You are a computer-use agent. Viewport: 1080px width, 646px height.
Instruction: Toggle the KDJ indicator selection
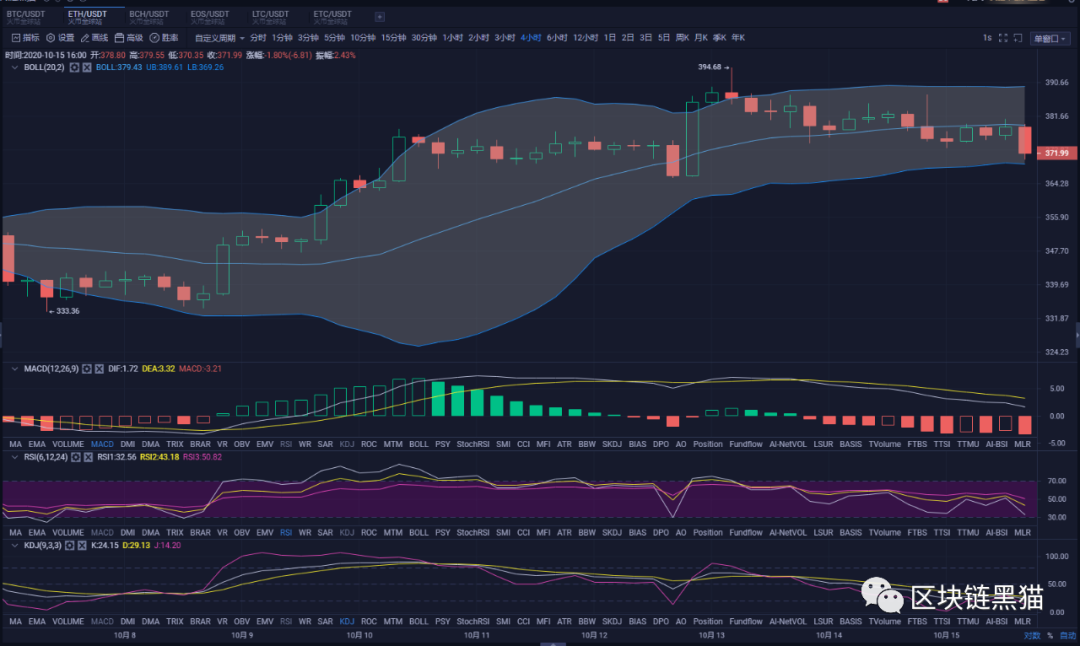click(x=345, y=621)
